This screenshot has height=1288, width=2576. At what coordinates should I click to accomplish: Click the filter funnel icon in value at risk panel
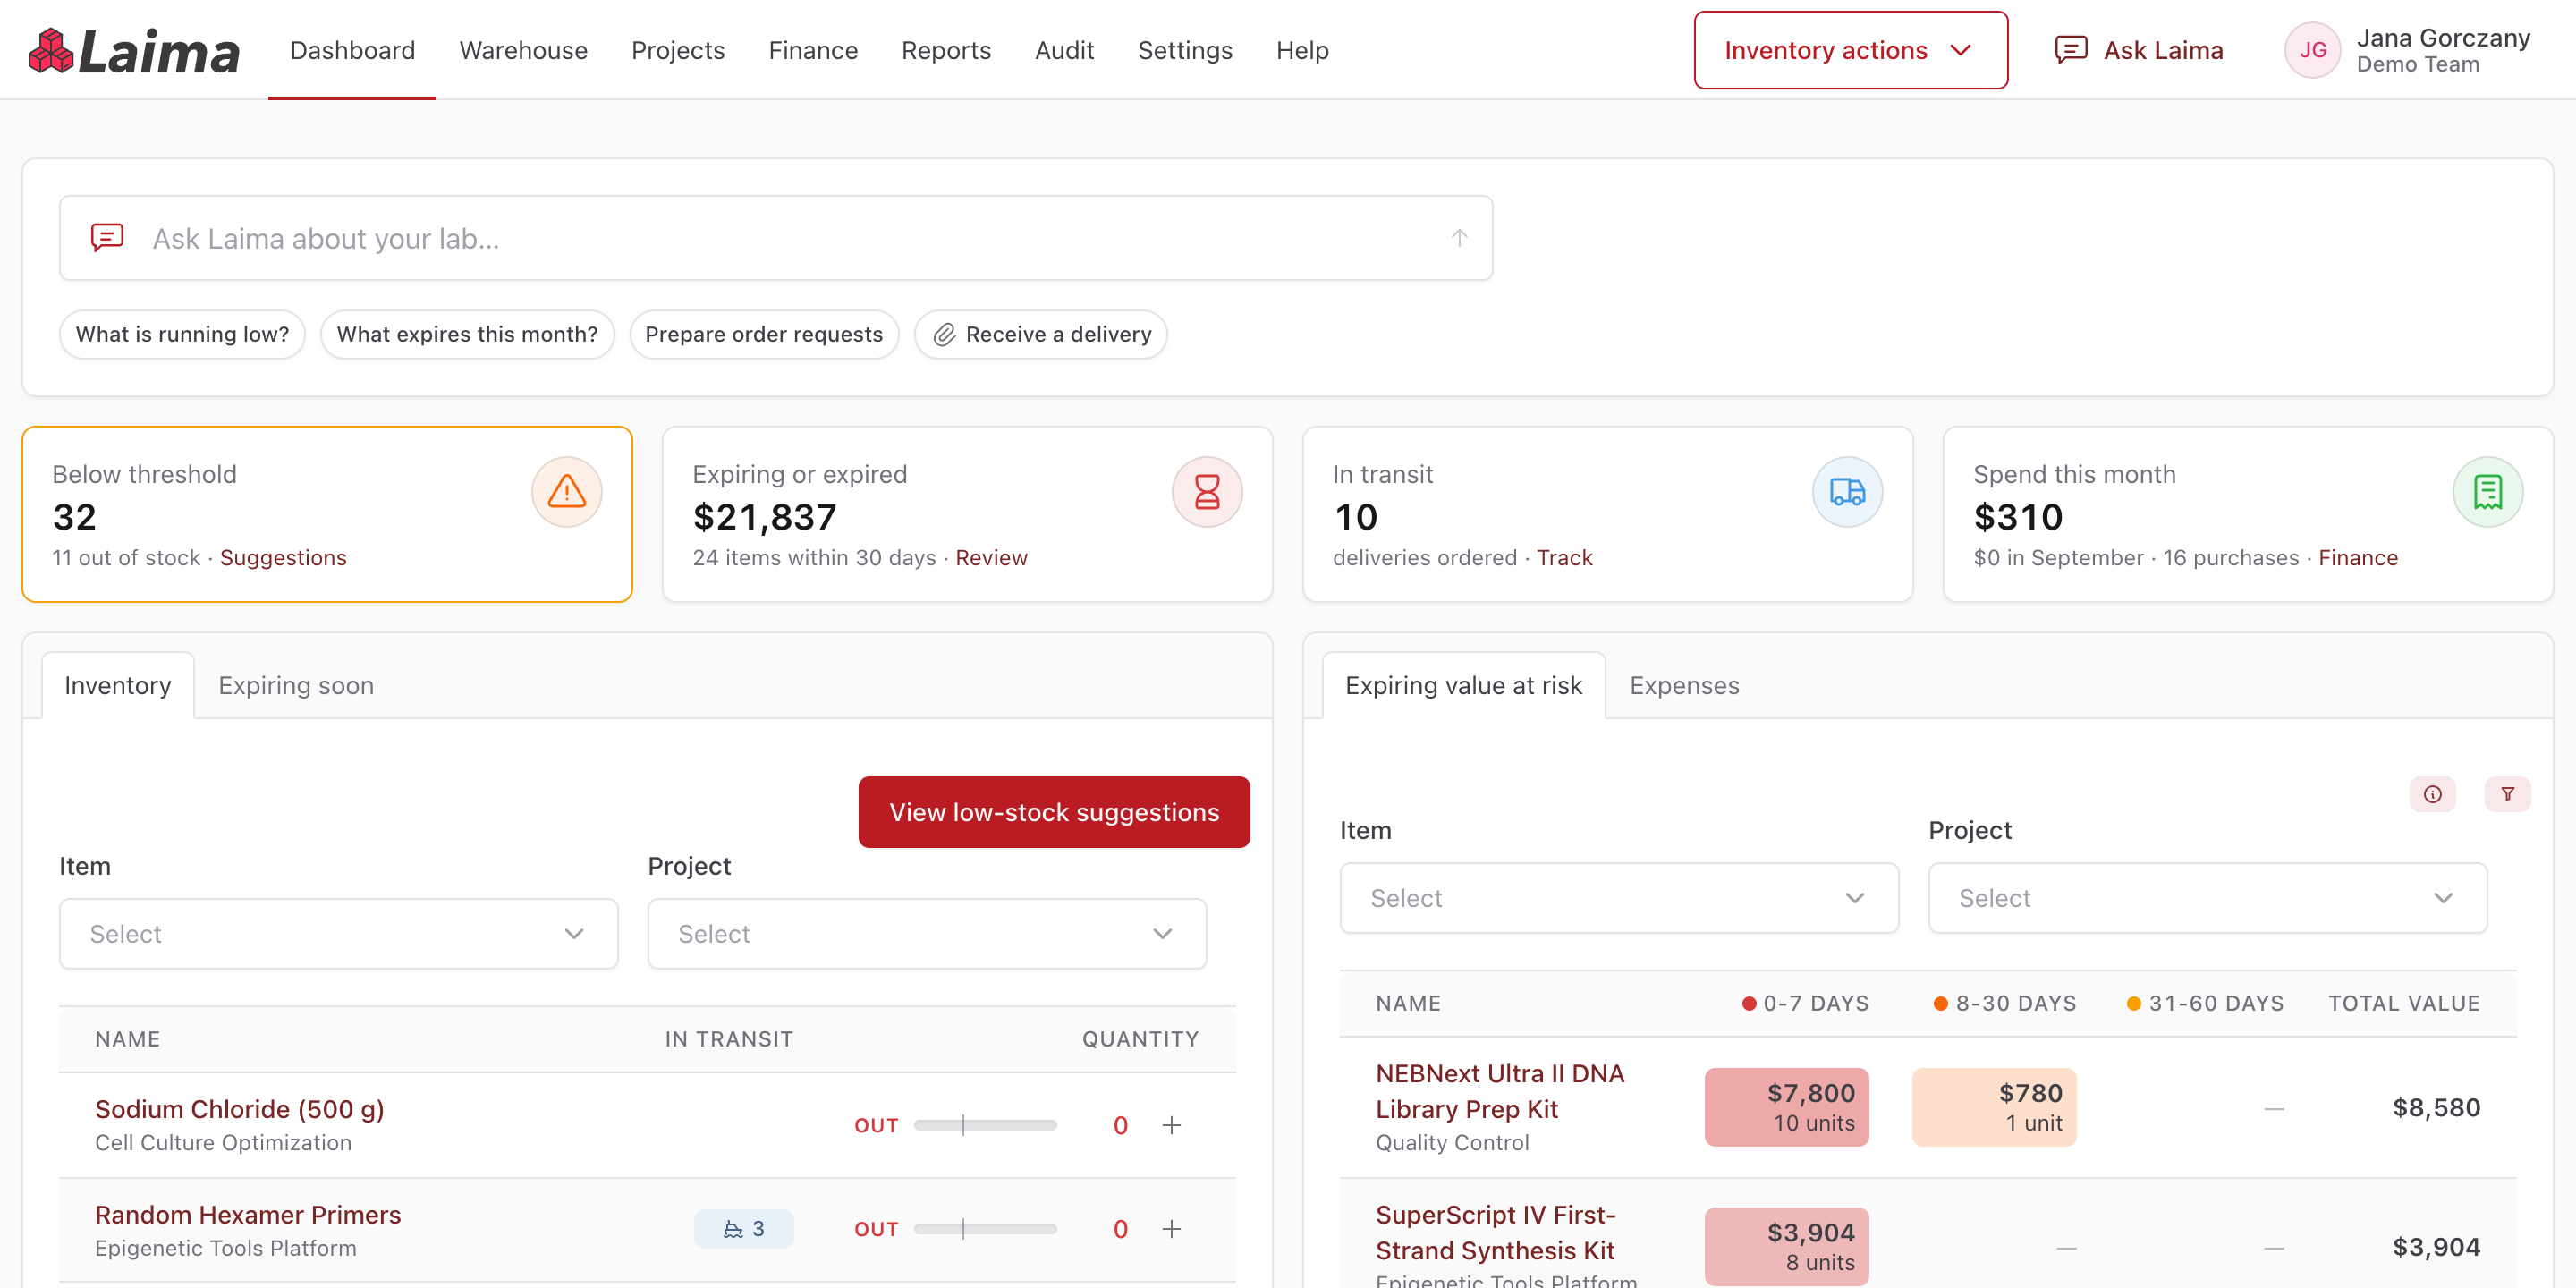(x=2507, y=794)
